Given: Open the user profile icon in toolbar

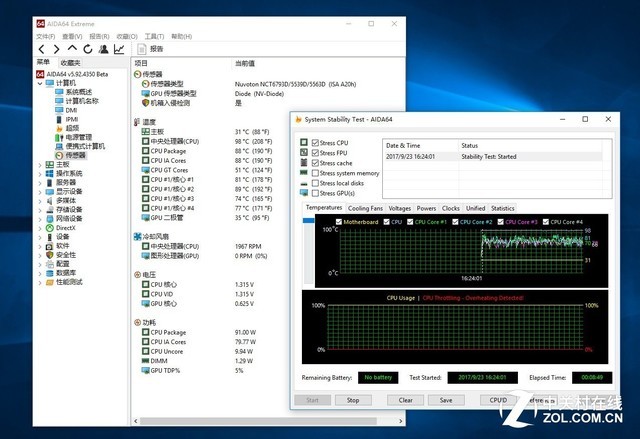Looking at the screenshot, I should [x=103, y=49].
